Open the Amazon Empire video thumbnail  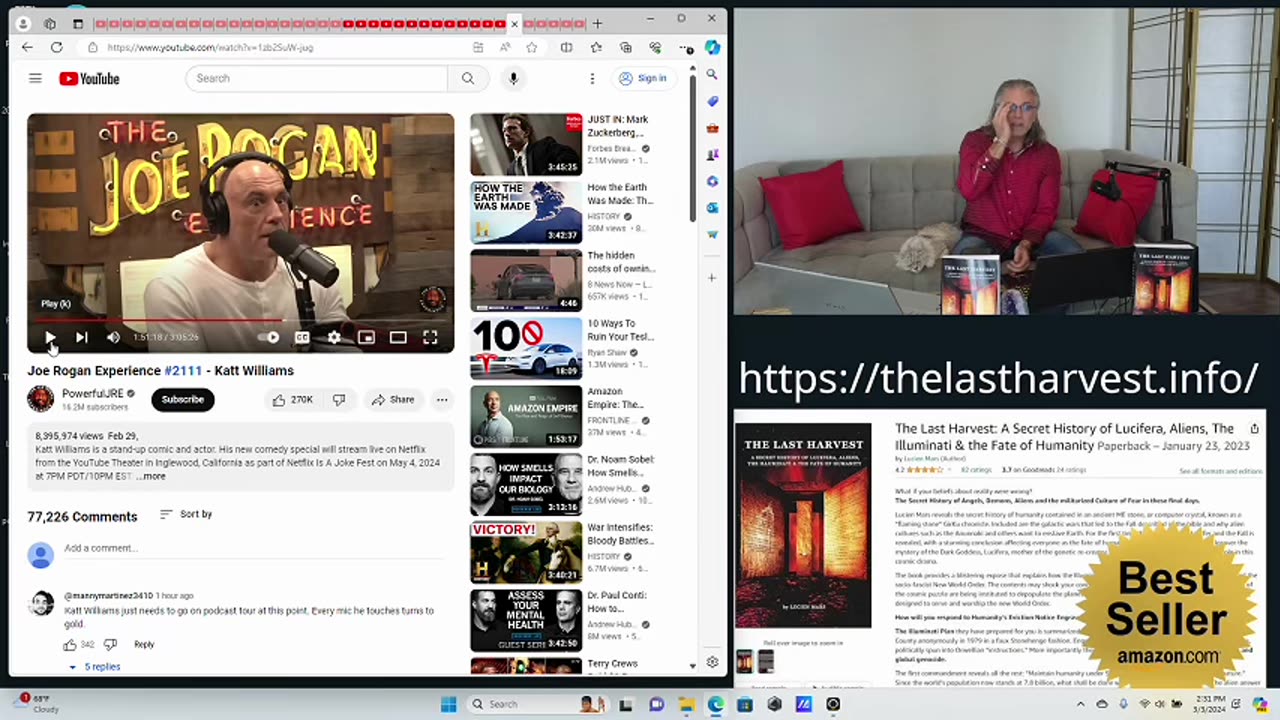(x=526, y=416)
